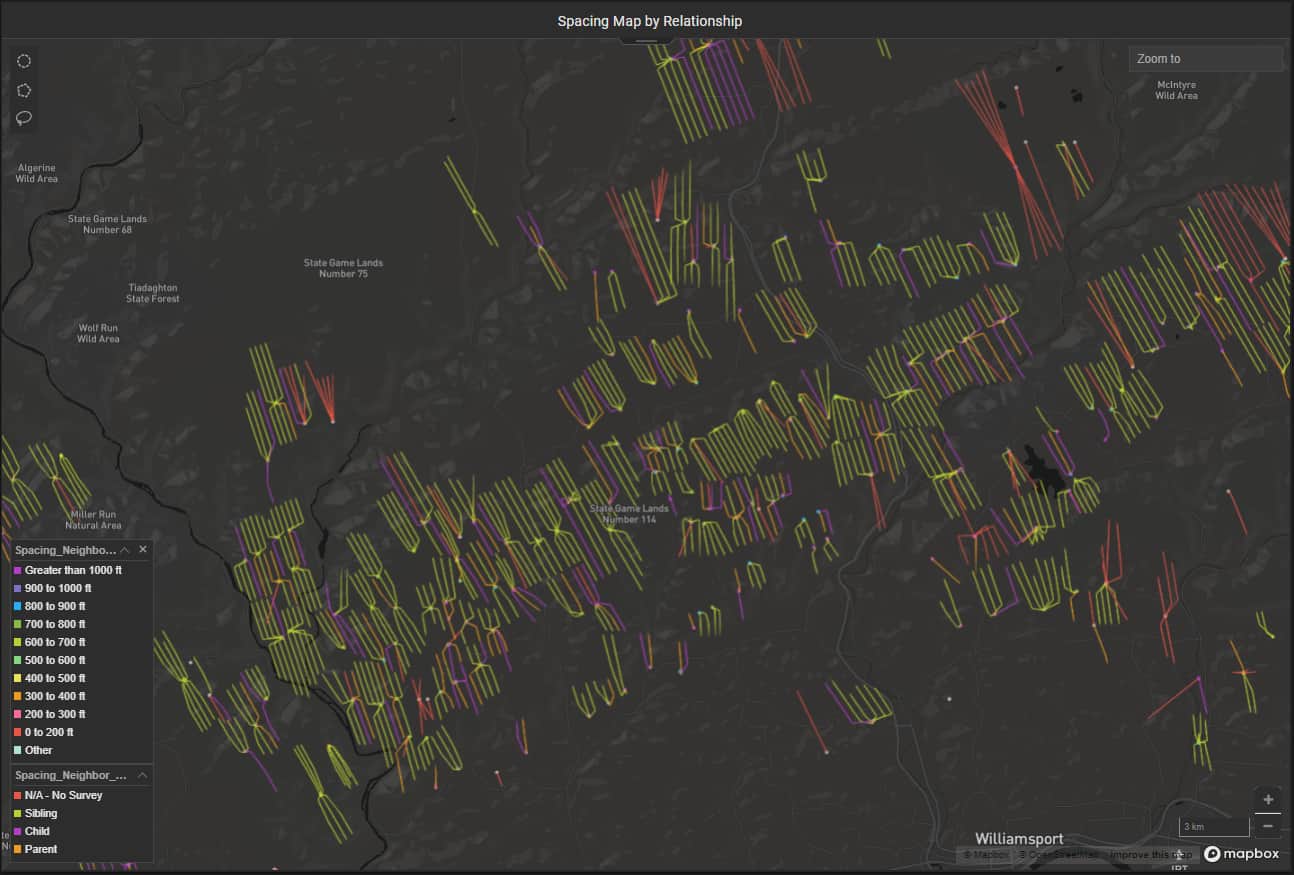Click the N/A - No Survey legend entry
Viewport: 1294px width, 875px height.
coord(63,795)
